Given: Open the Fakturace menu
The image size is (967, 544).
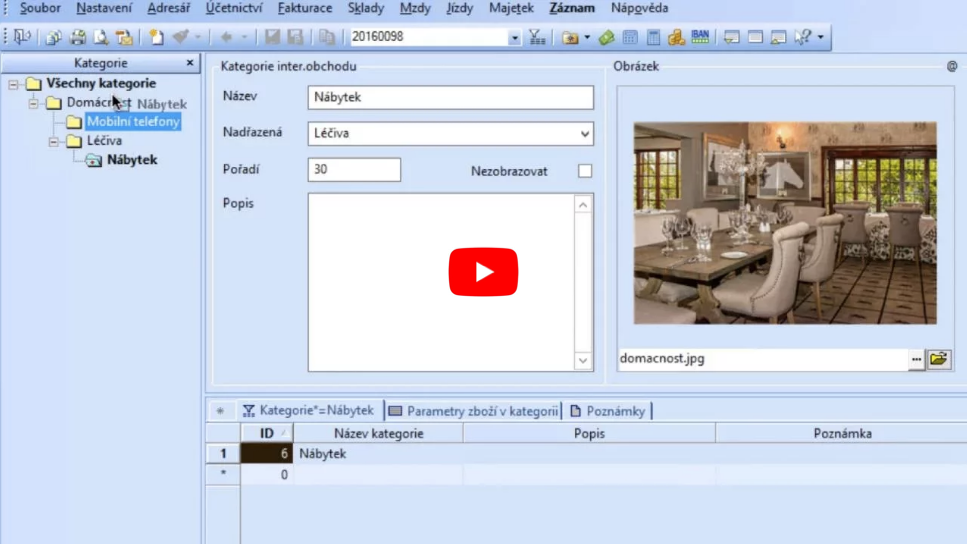Looking at the screenshot, I should (305, 8).
